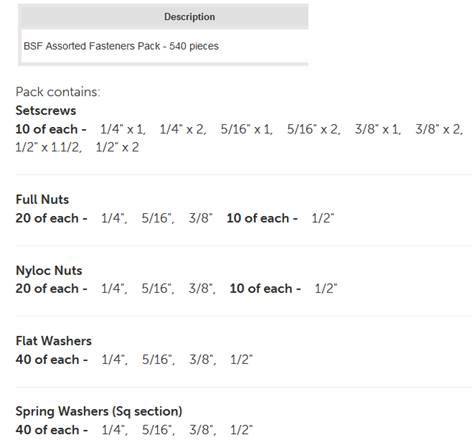Select the 5/16" x 2 setscrew size
This screenshot has width=472, height=445.
click(313, 129)
